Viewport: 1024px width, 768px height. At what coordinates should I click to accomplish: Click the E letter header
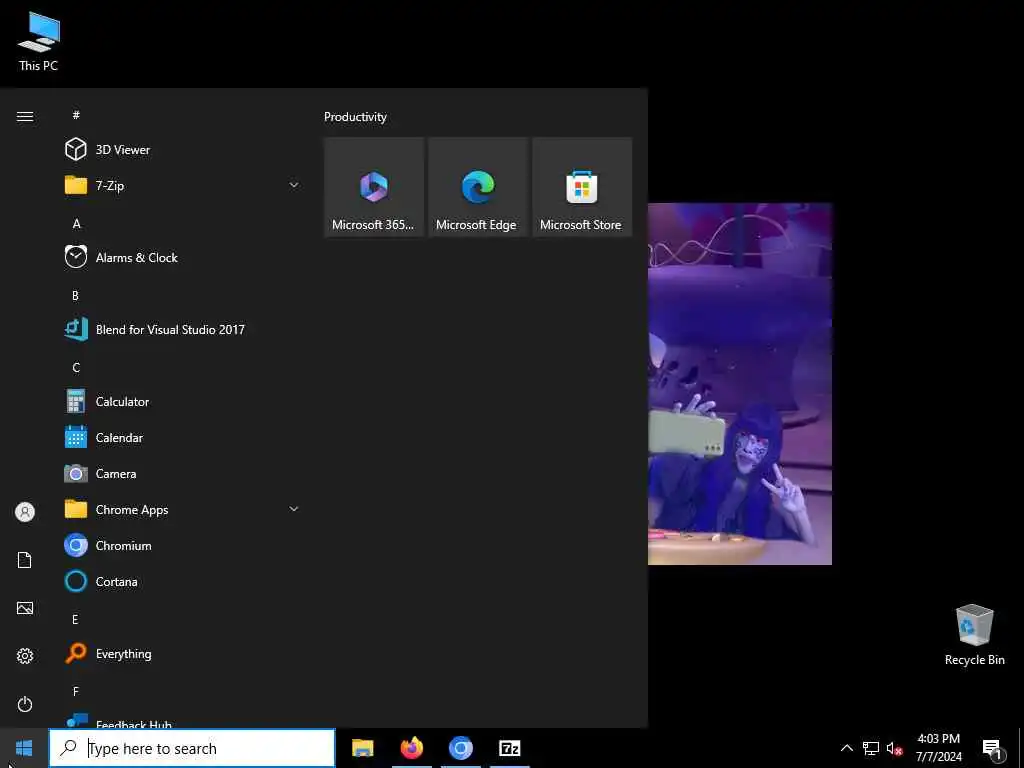(x=75, y=619)
